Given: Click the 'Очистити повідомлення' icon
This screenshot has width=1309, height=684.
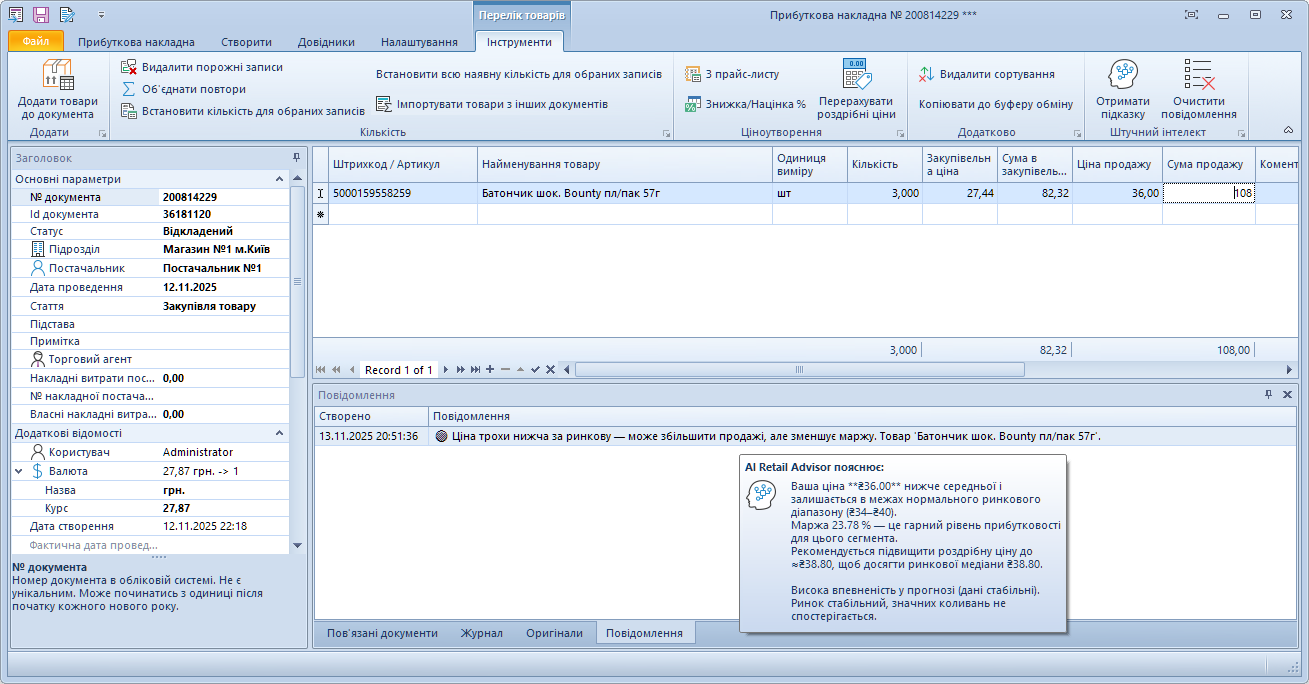Looking at the screenshot, I should tap(1198, 76).
